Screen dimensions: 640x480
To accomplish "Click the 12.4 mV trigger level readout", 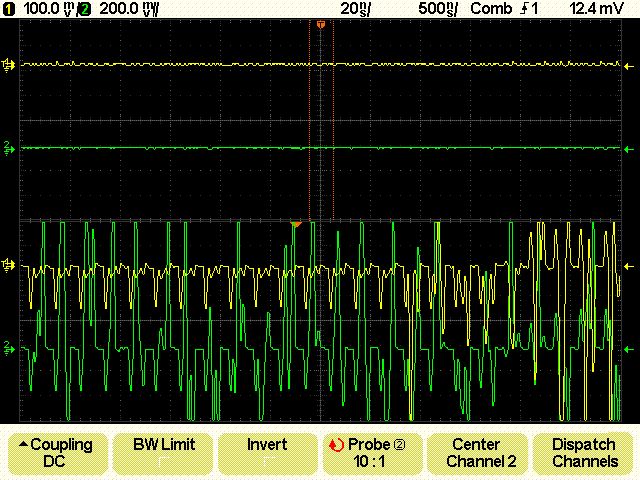I will pyautogui.click(x=596, y=9).
